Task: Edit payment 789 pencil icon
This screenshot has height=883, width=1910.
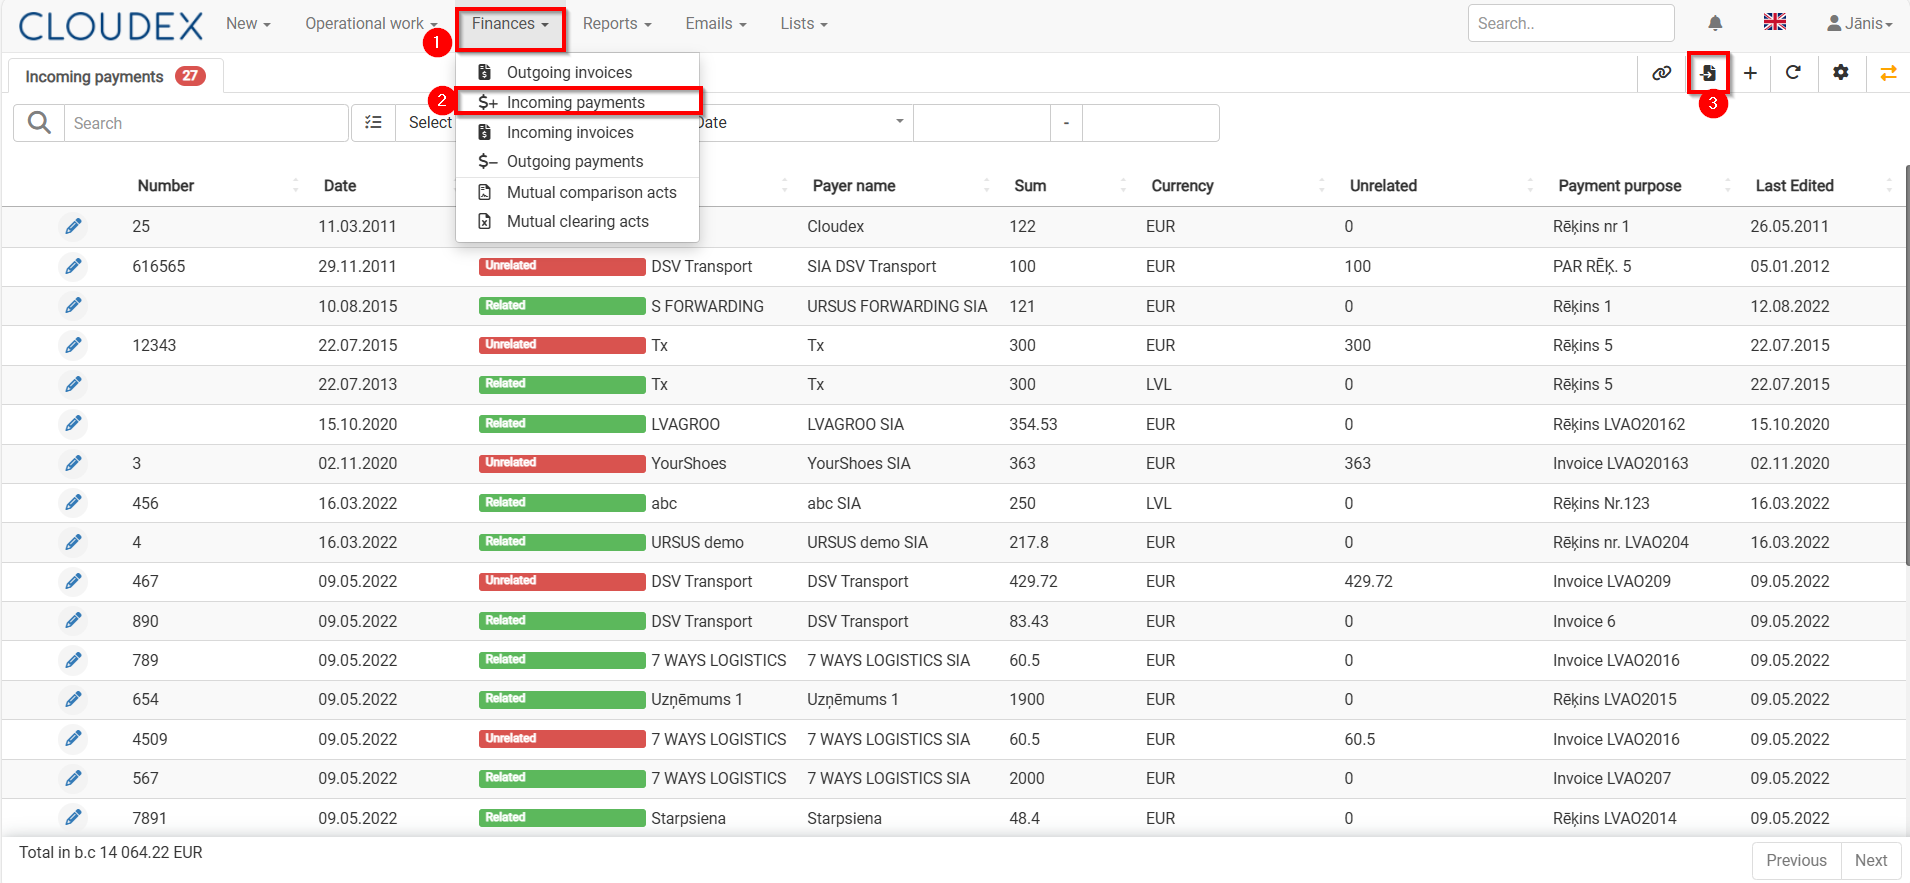Action: (x=73, y=660)
